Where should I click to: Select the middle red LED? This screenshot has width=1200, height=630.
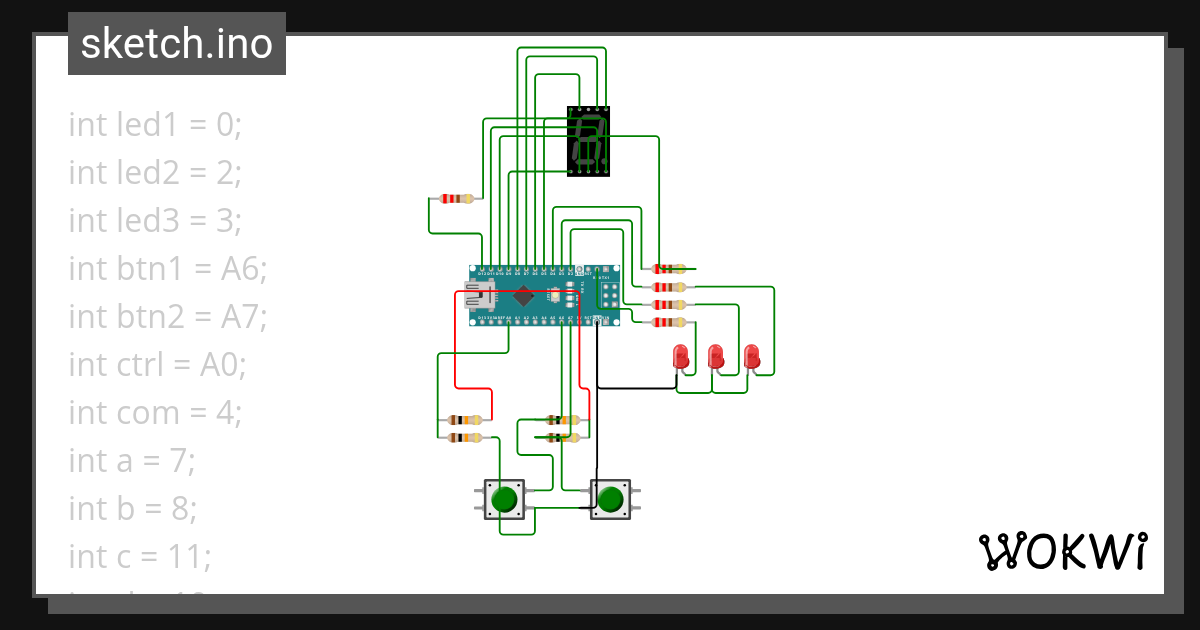coord(716,358)
